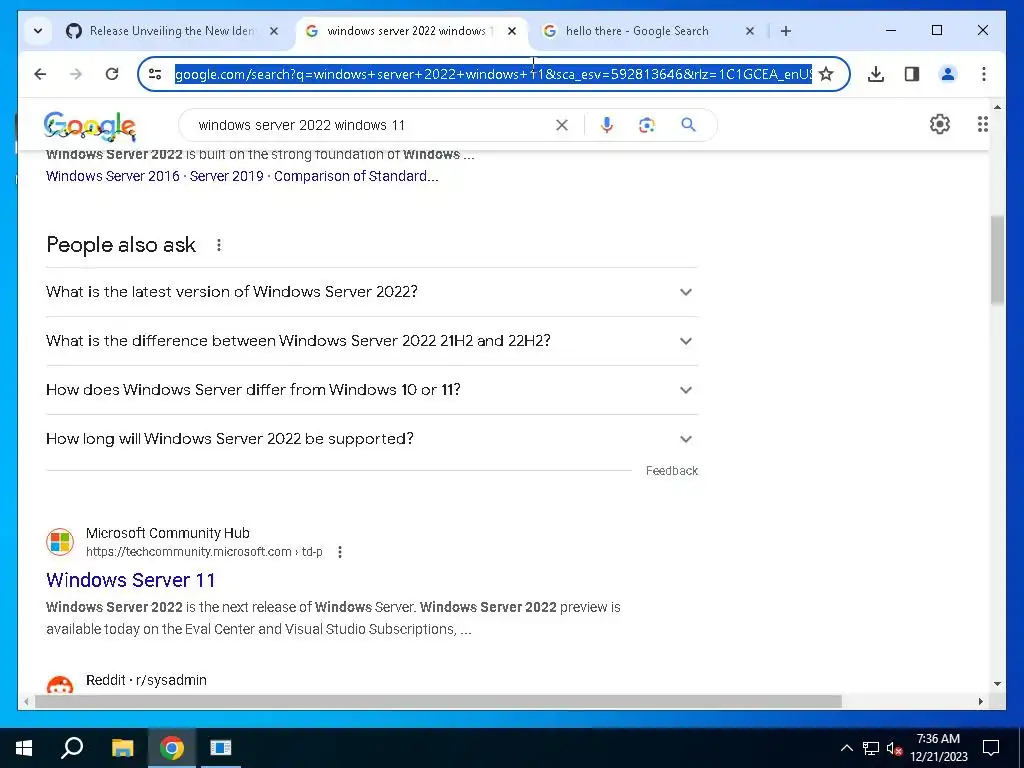The height and width of the screenshot is (768, 1024).
Task: Click the Chrome forward arrow button
Action: [x=76, y=74]
